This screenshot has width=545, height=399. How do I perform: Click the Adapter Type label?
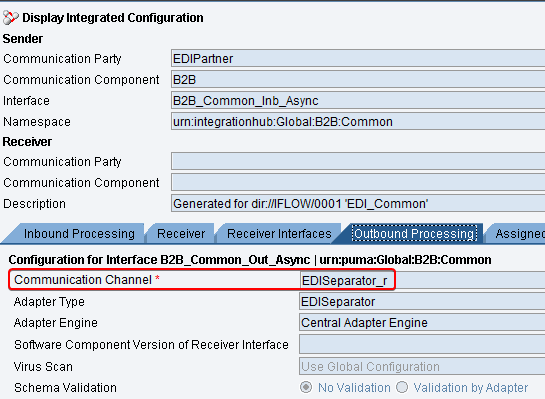click(x=49, y=302)
